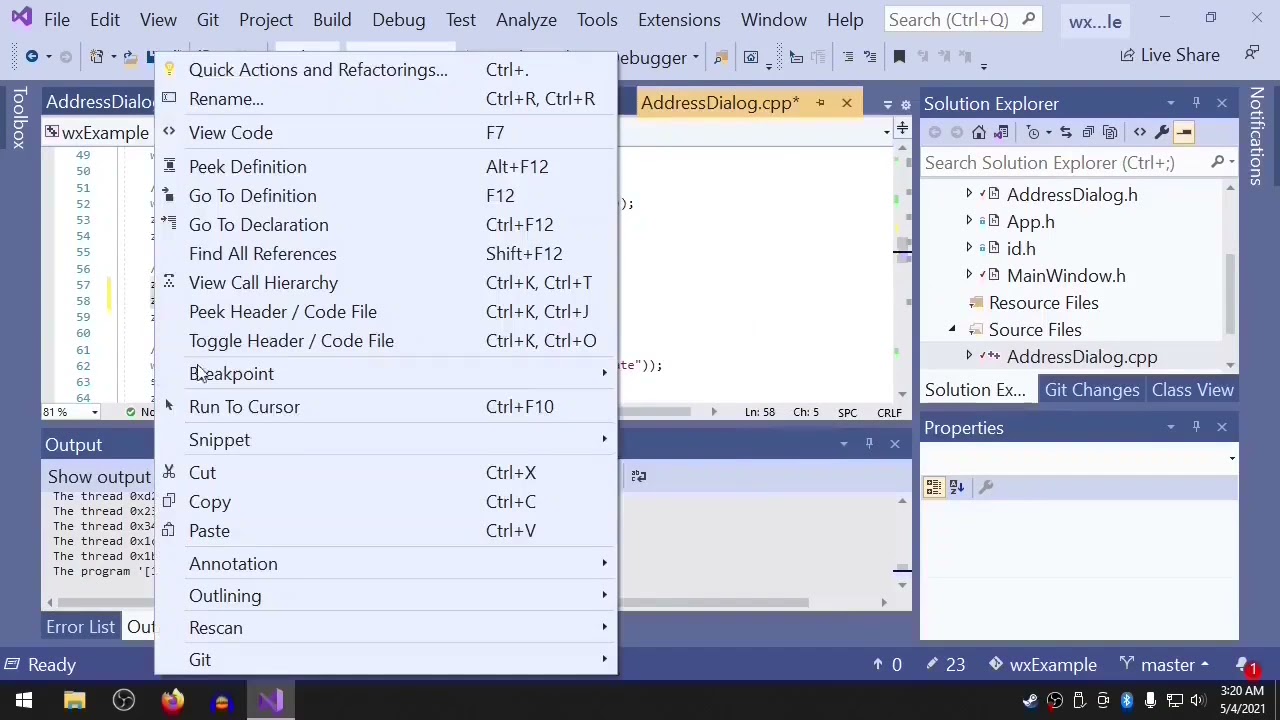Open the Rescan submenu
This screenshot has width=1280, height=720.
pos(386,628)
